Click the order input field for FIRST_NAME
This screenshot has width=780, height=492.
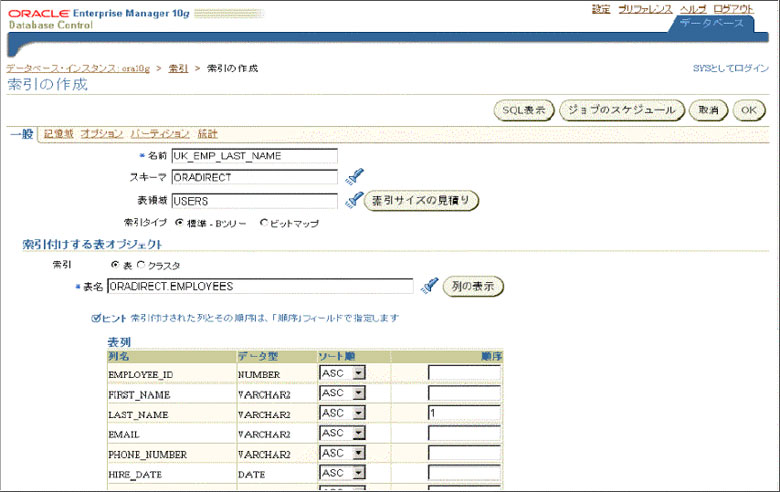tap(464, 393)
